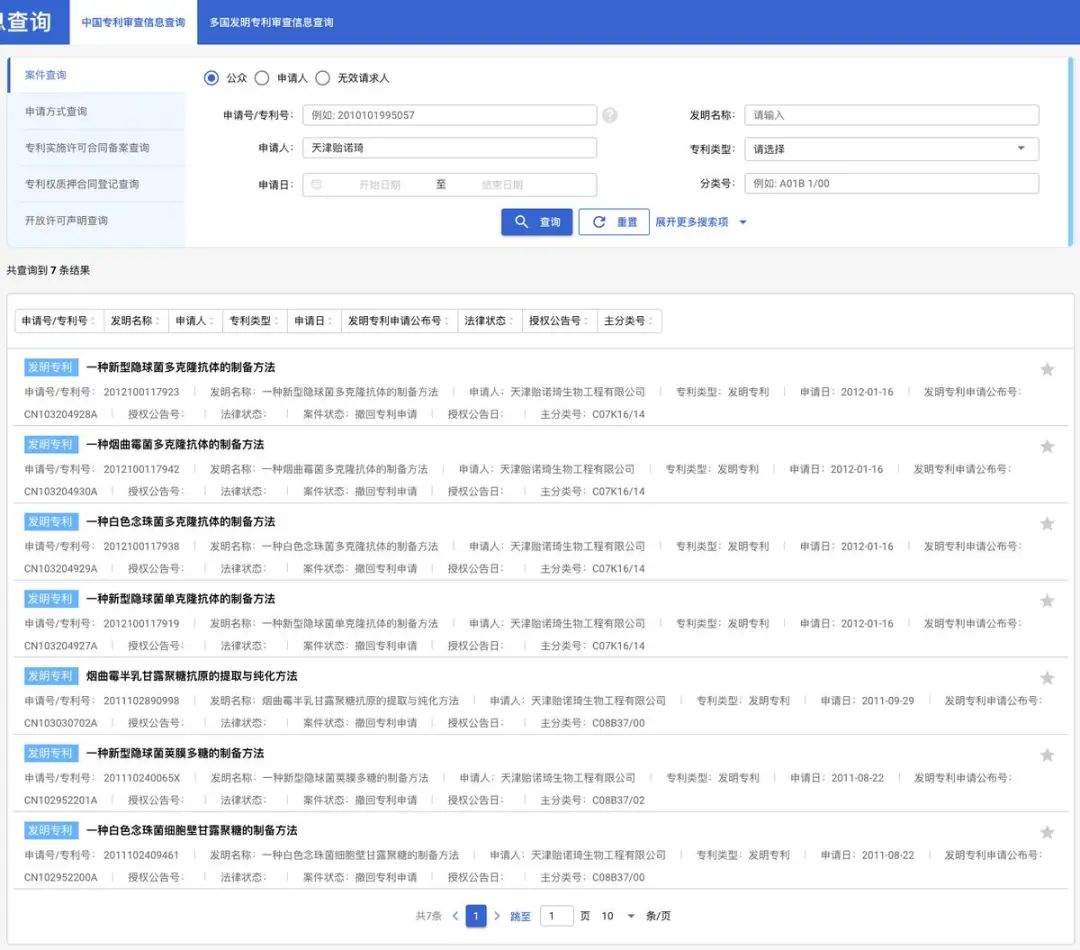Click the blue 查询 search button
Viewport: 1080px width, 950px height.
pos(537,222)
